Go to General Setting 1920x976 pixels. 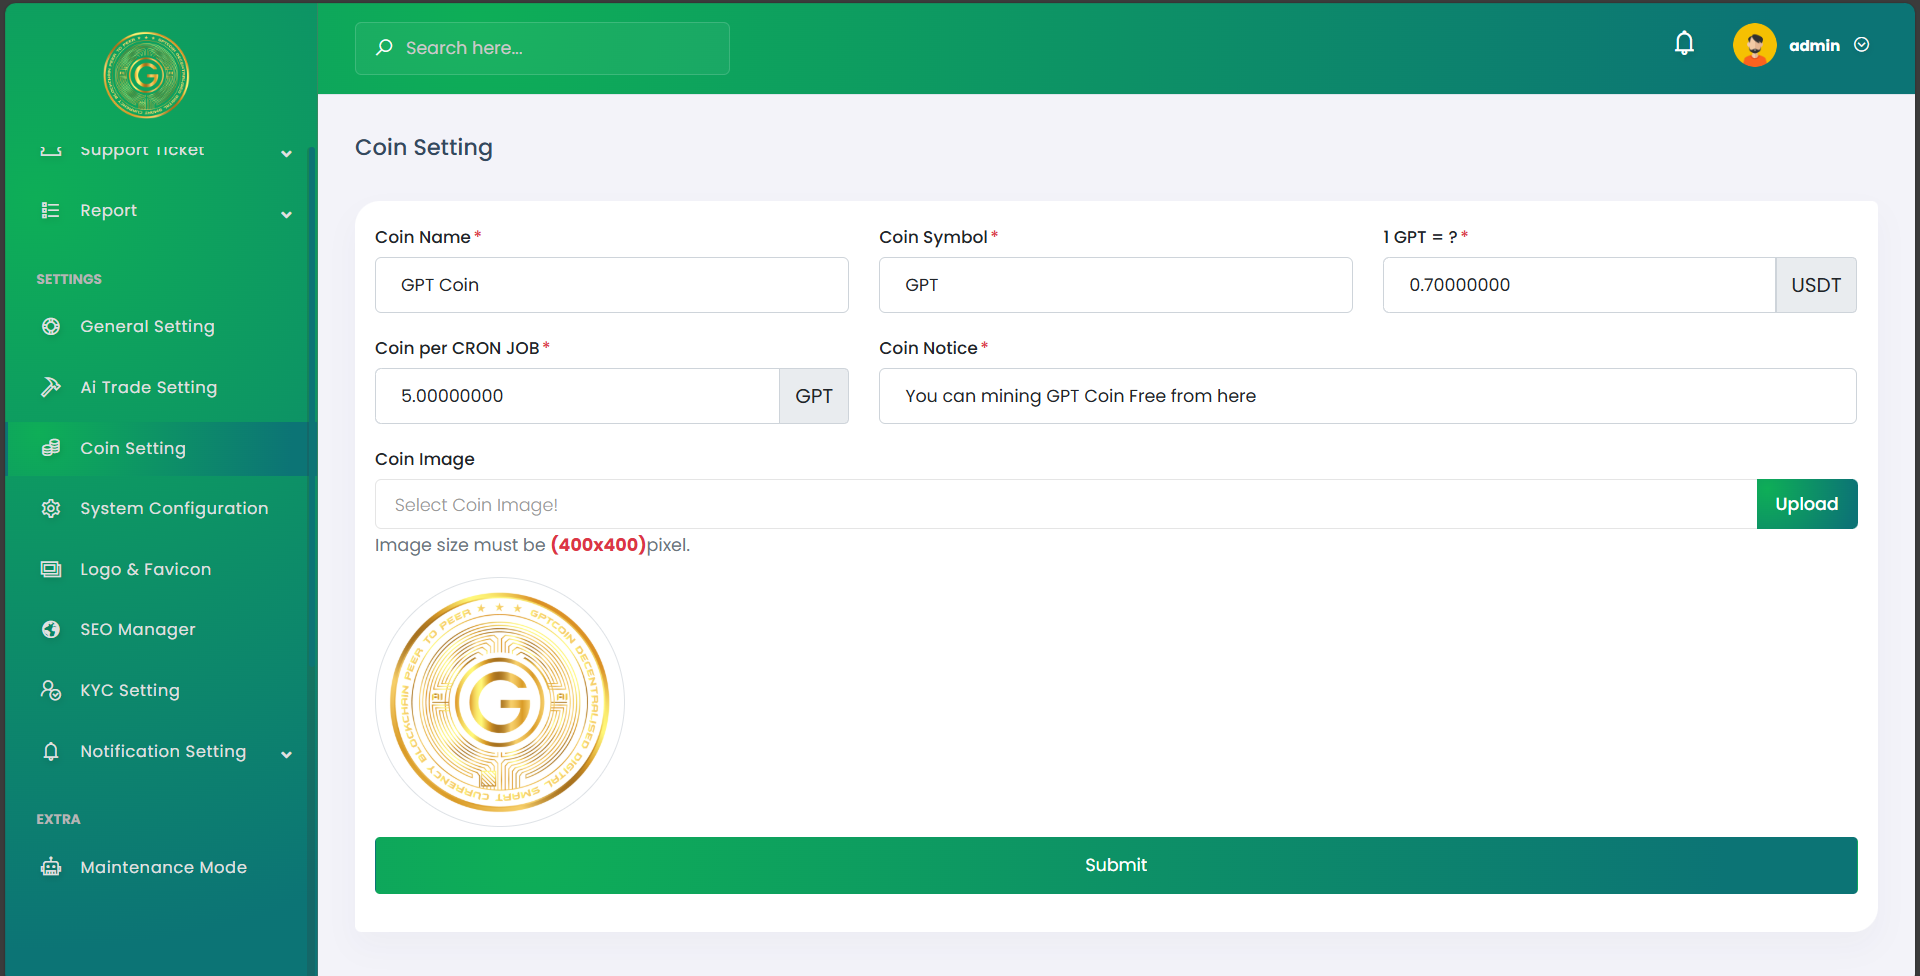tap(157, 326)
